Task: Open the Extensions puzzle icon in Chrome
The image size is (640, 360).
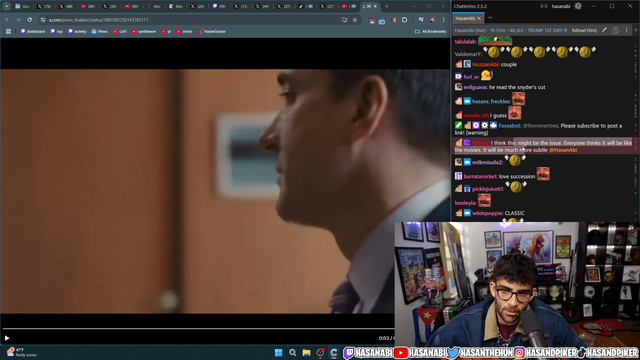Action: tap(404, 20)
